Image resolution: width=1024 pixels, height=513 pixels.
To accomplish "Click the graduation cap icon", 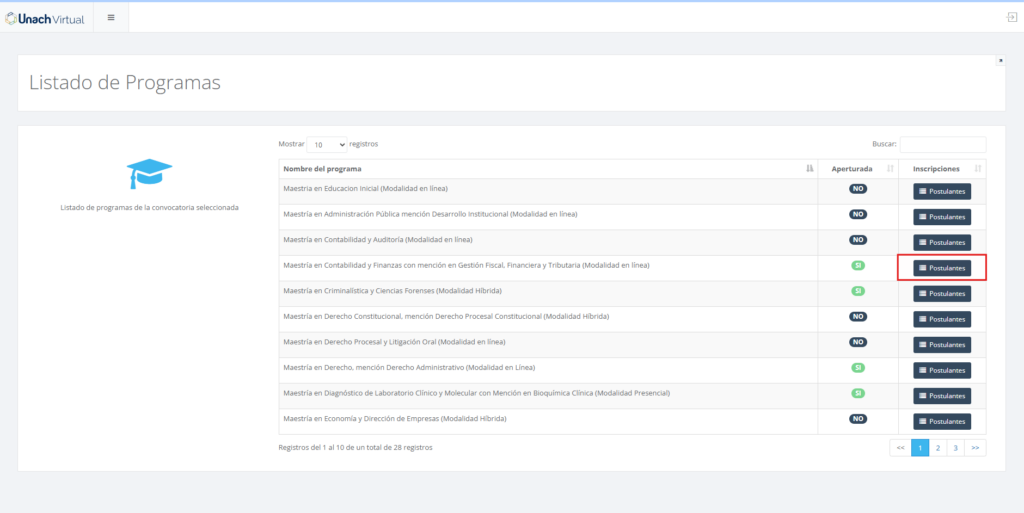I will [149, 174].
